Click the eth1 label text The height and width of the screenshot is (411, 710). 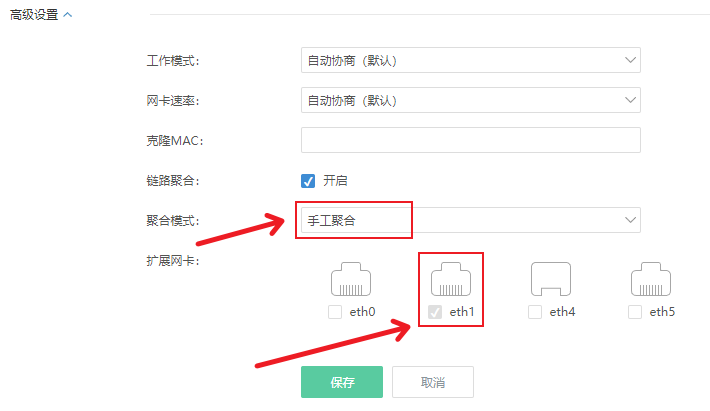(461, 312)
